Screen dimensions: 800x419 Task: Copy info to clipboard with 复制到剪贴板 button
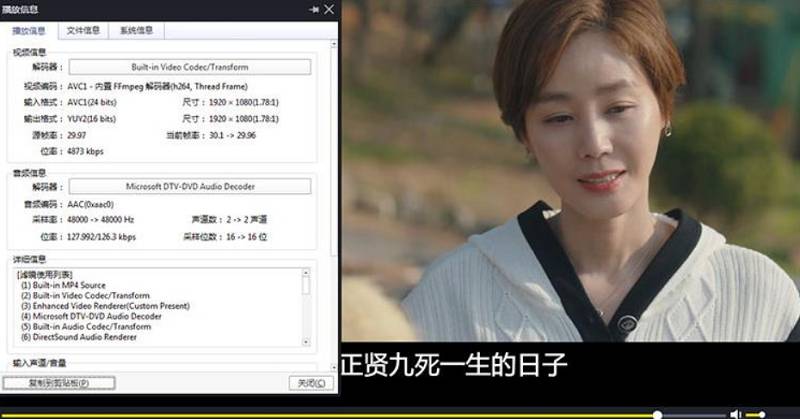coord(59,383)
